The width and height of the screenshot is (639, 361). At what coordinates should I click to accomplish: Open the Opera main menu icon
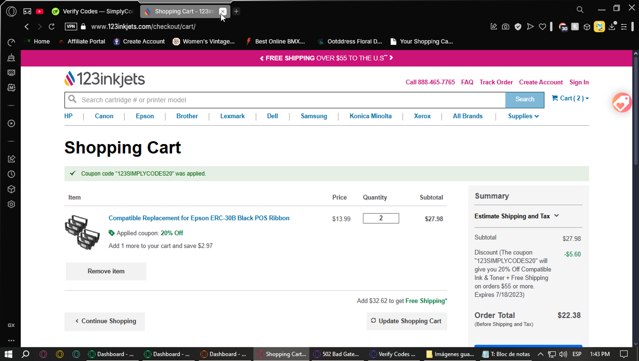coord(11,11)
